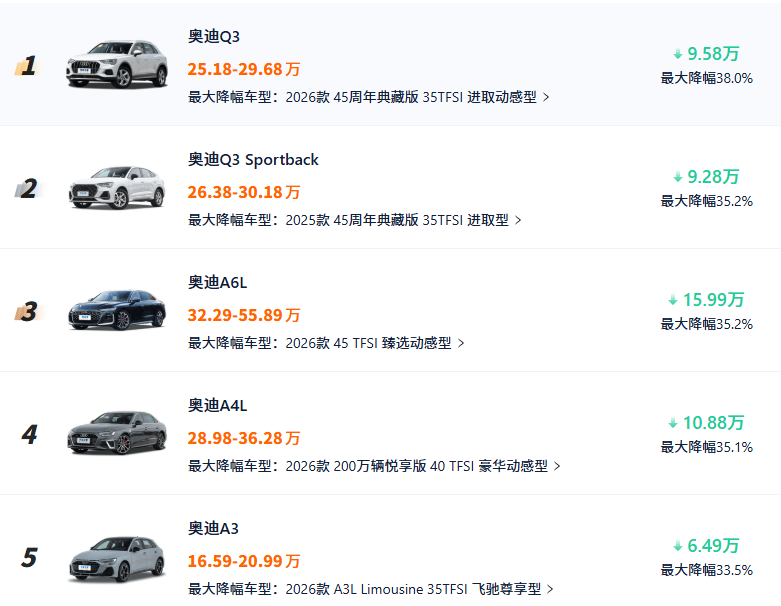Open the 奥迪Q3 Sportback car image
781x606 pixels.
tap(117, 187)
